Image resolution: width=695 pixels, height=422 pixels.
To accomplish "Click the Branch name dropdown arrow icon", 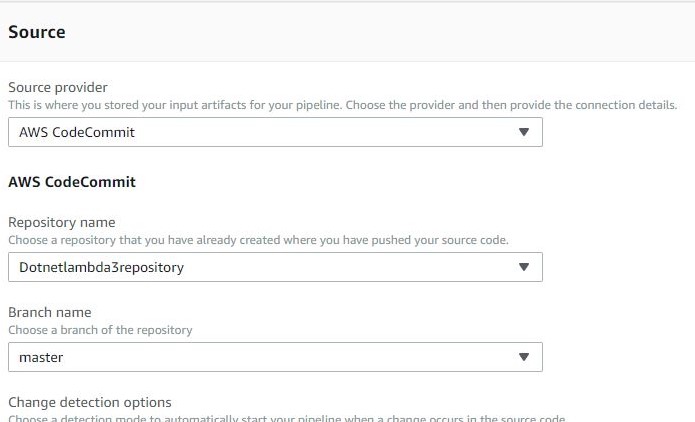I will (524, 357).
